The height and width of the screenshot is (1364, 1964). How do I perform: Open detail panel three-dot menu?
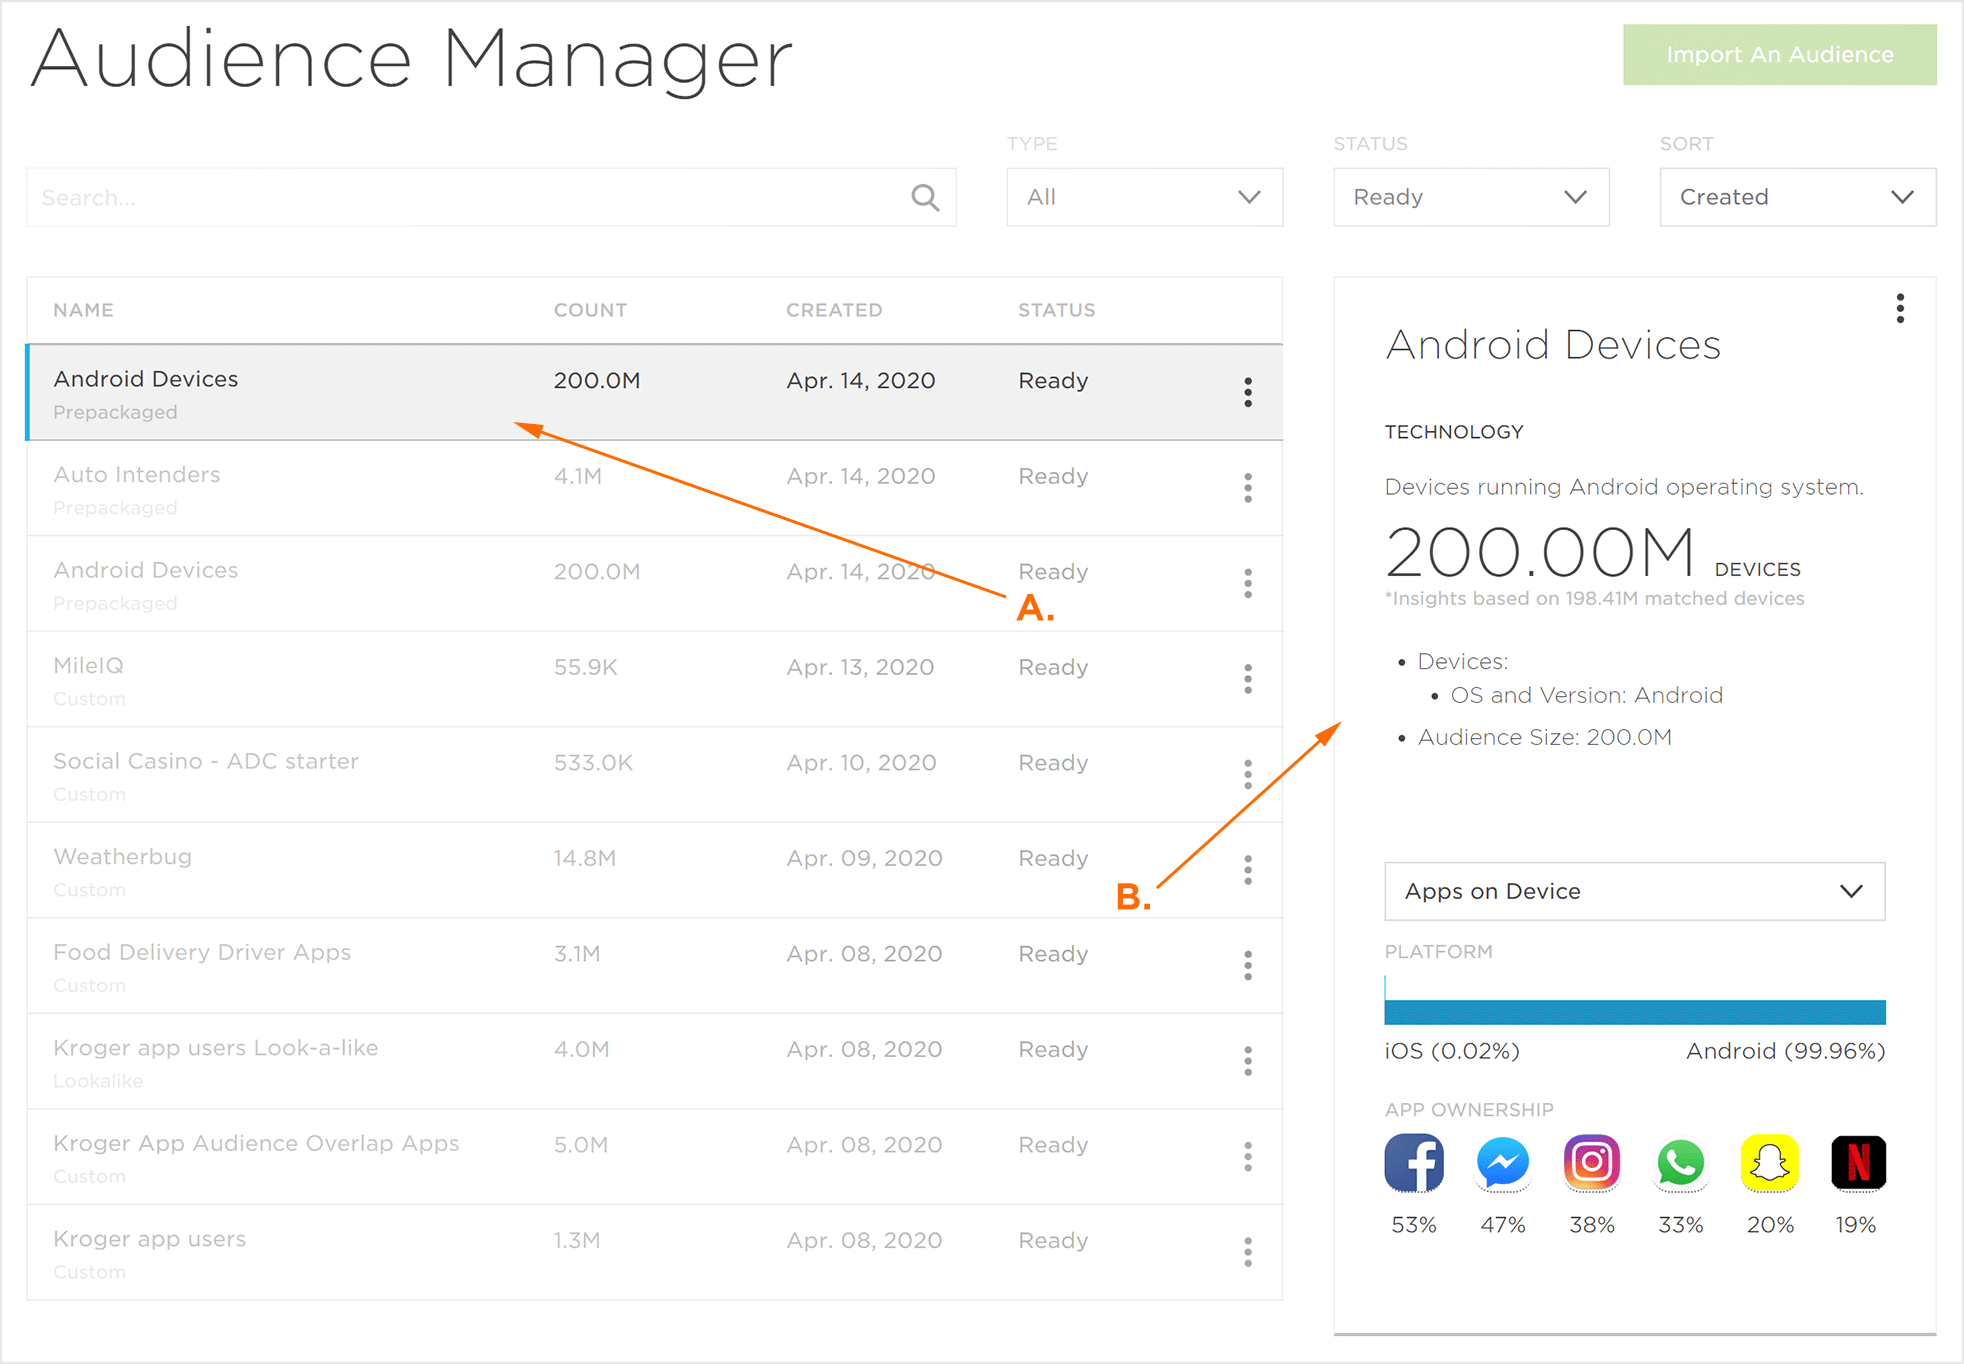coord(1900,308)
